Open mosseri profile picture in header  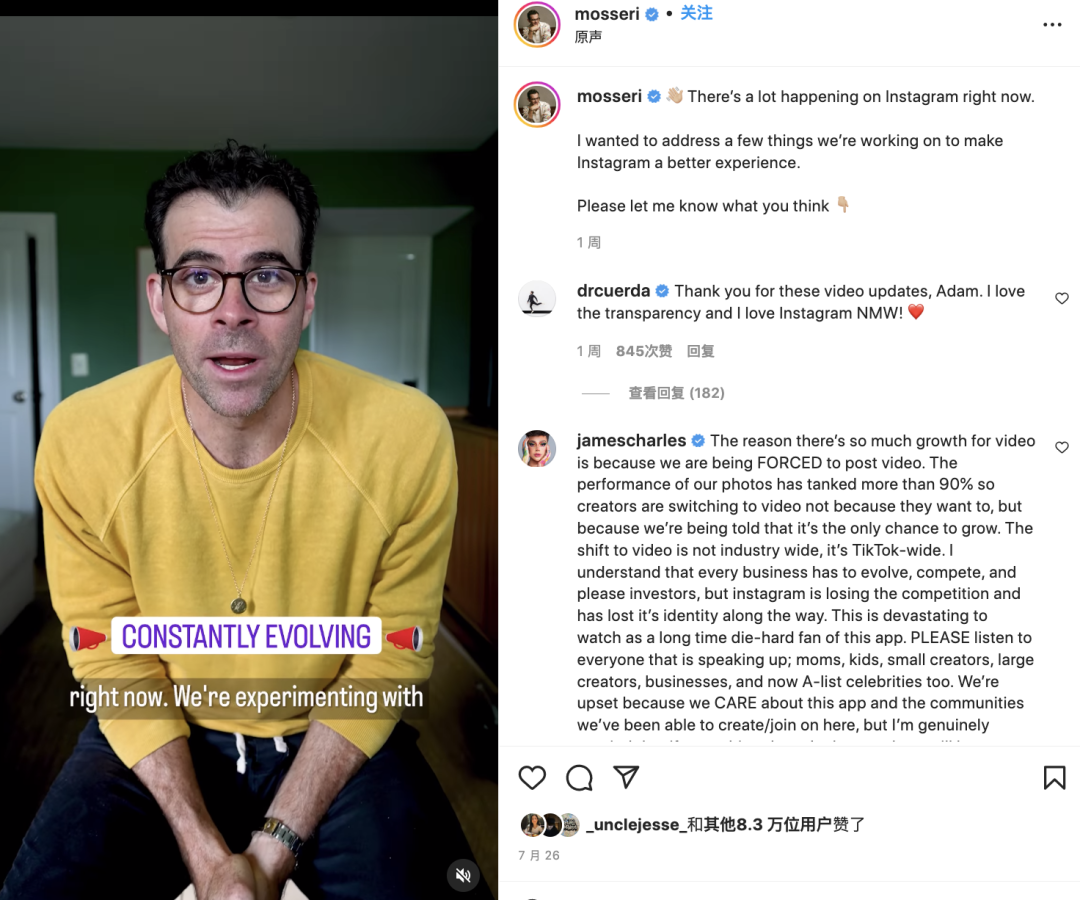click(537, 25)
